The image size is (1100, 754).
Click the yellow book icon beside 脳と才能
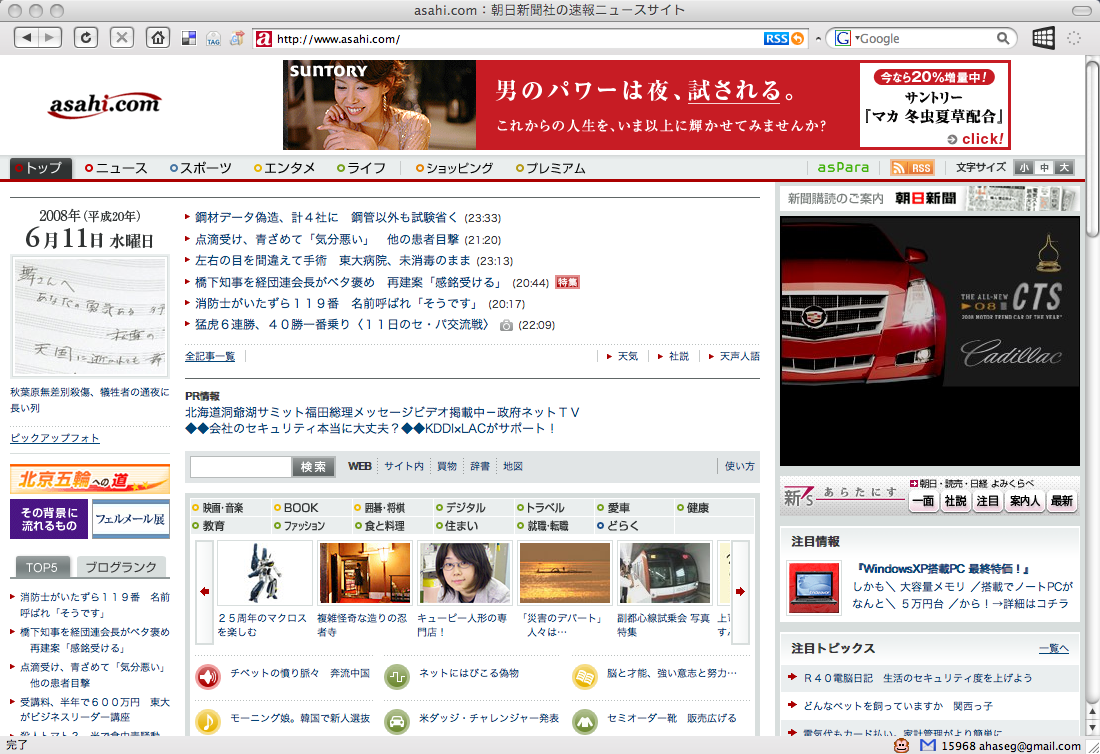pos(584,677)
